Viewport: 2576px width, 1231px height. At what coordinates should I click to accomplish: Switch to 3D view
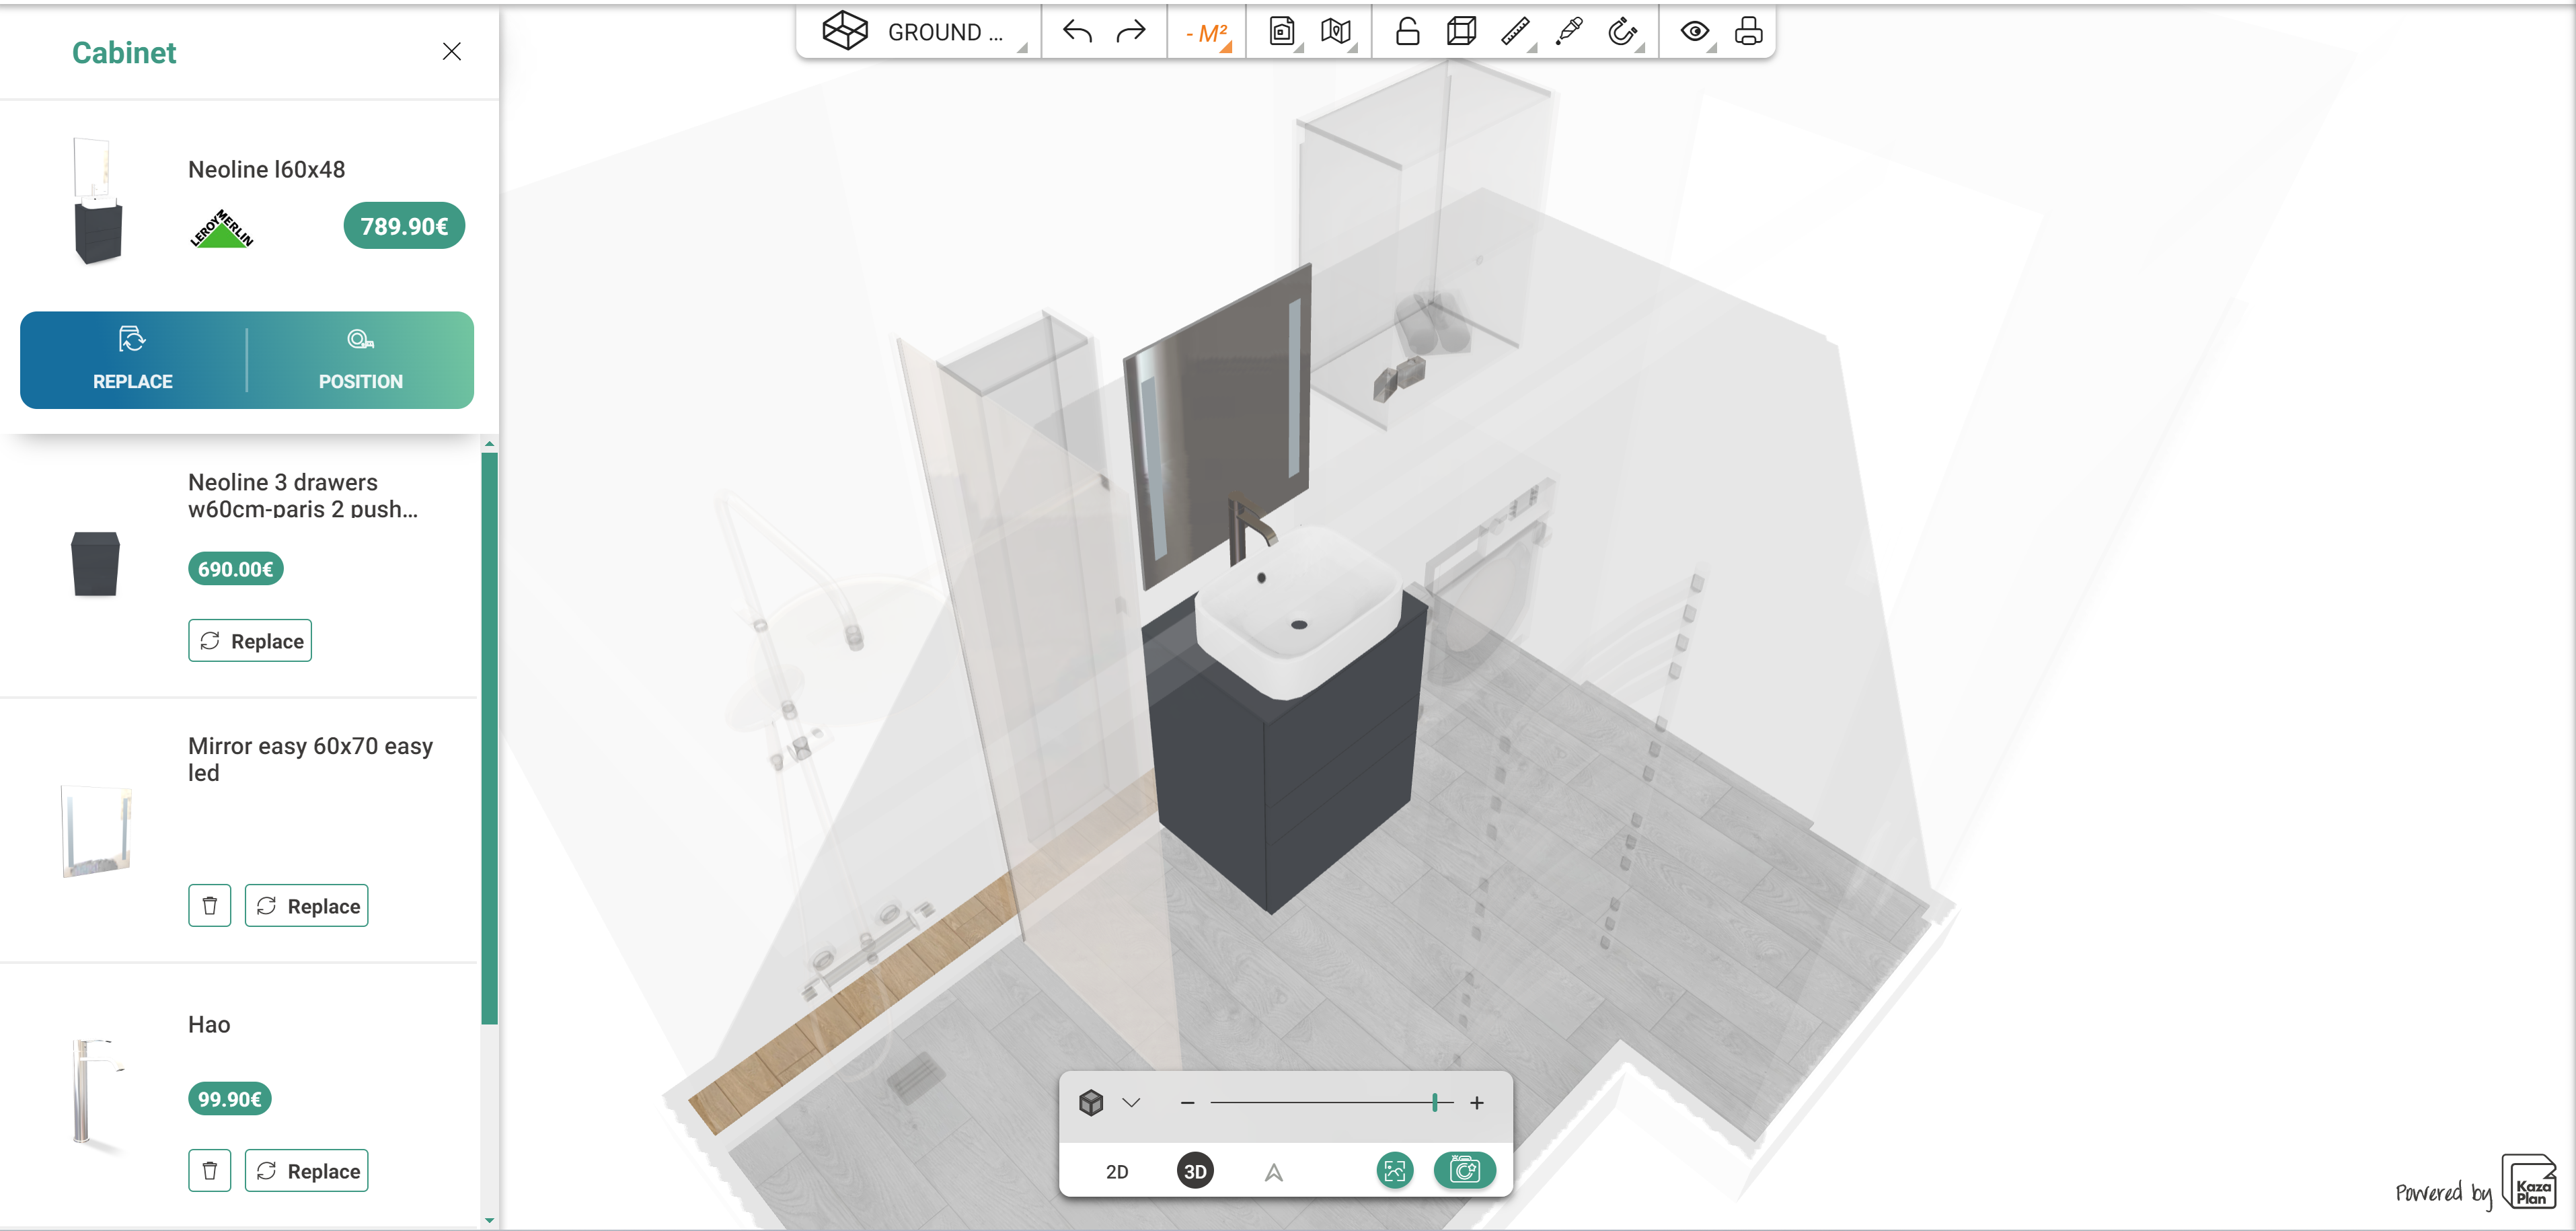[x=1195, y=1171]
